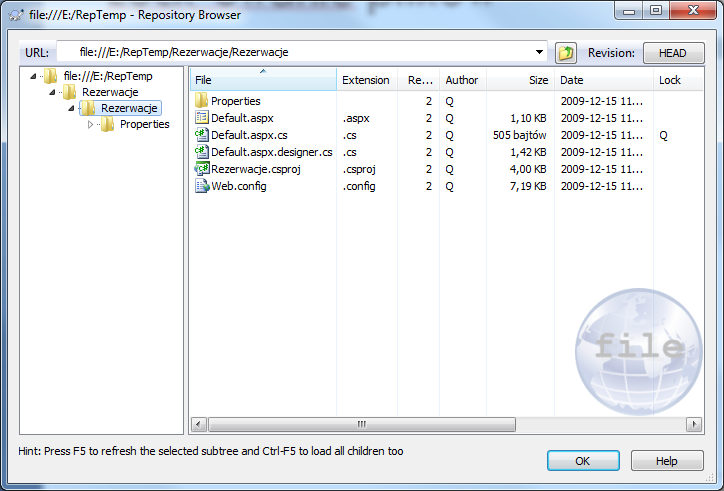
Task: Click the date cell of Web.config row
Action: click(602, 186)
